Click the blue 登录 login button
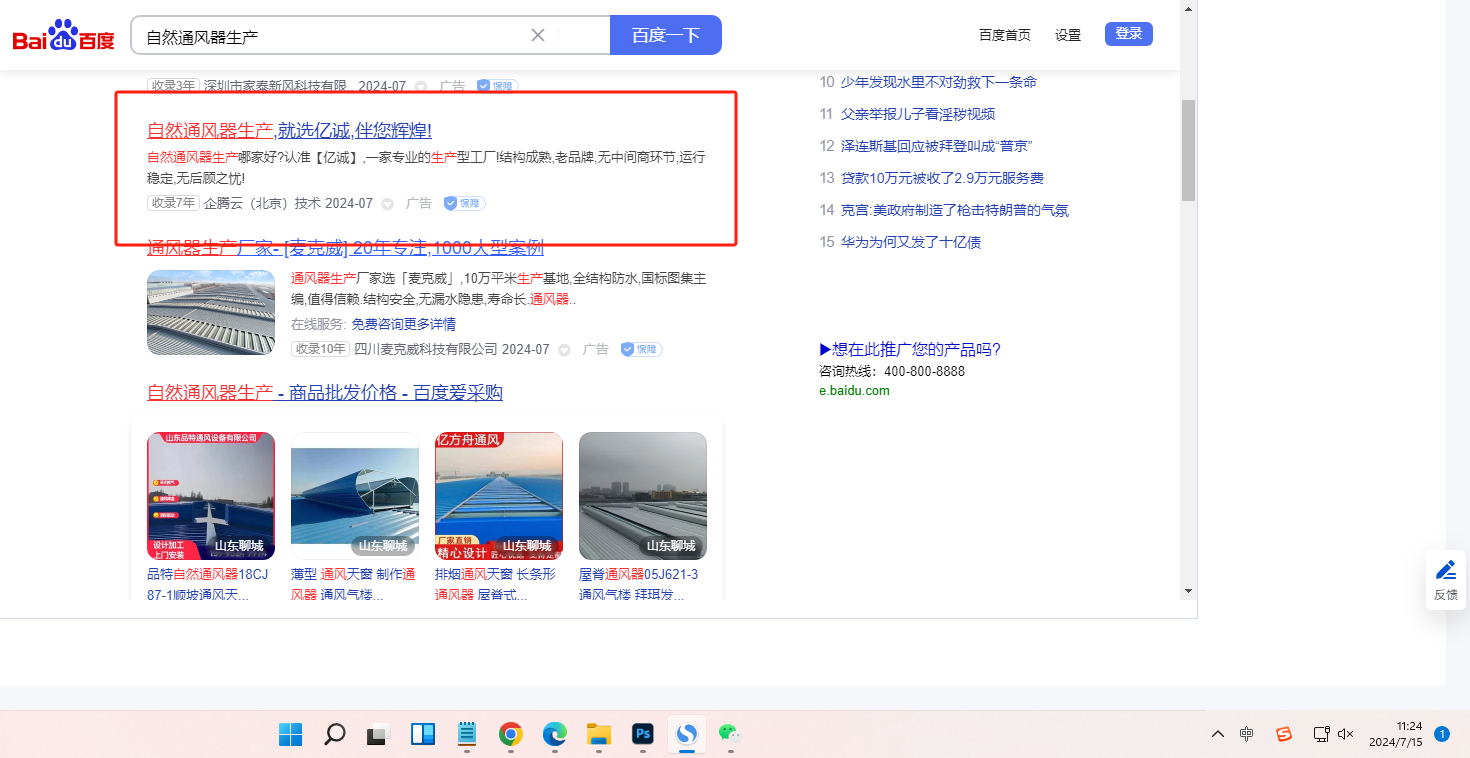Image resolution: width=1470 pixels, height=758 pixels. (1128, 34)
